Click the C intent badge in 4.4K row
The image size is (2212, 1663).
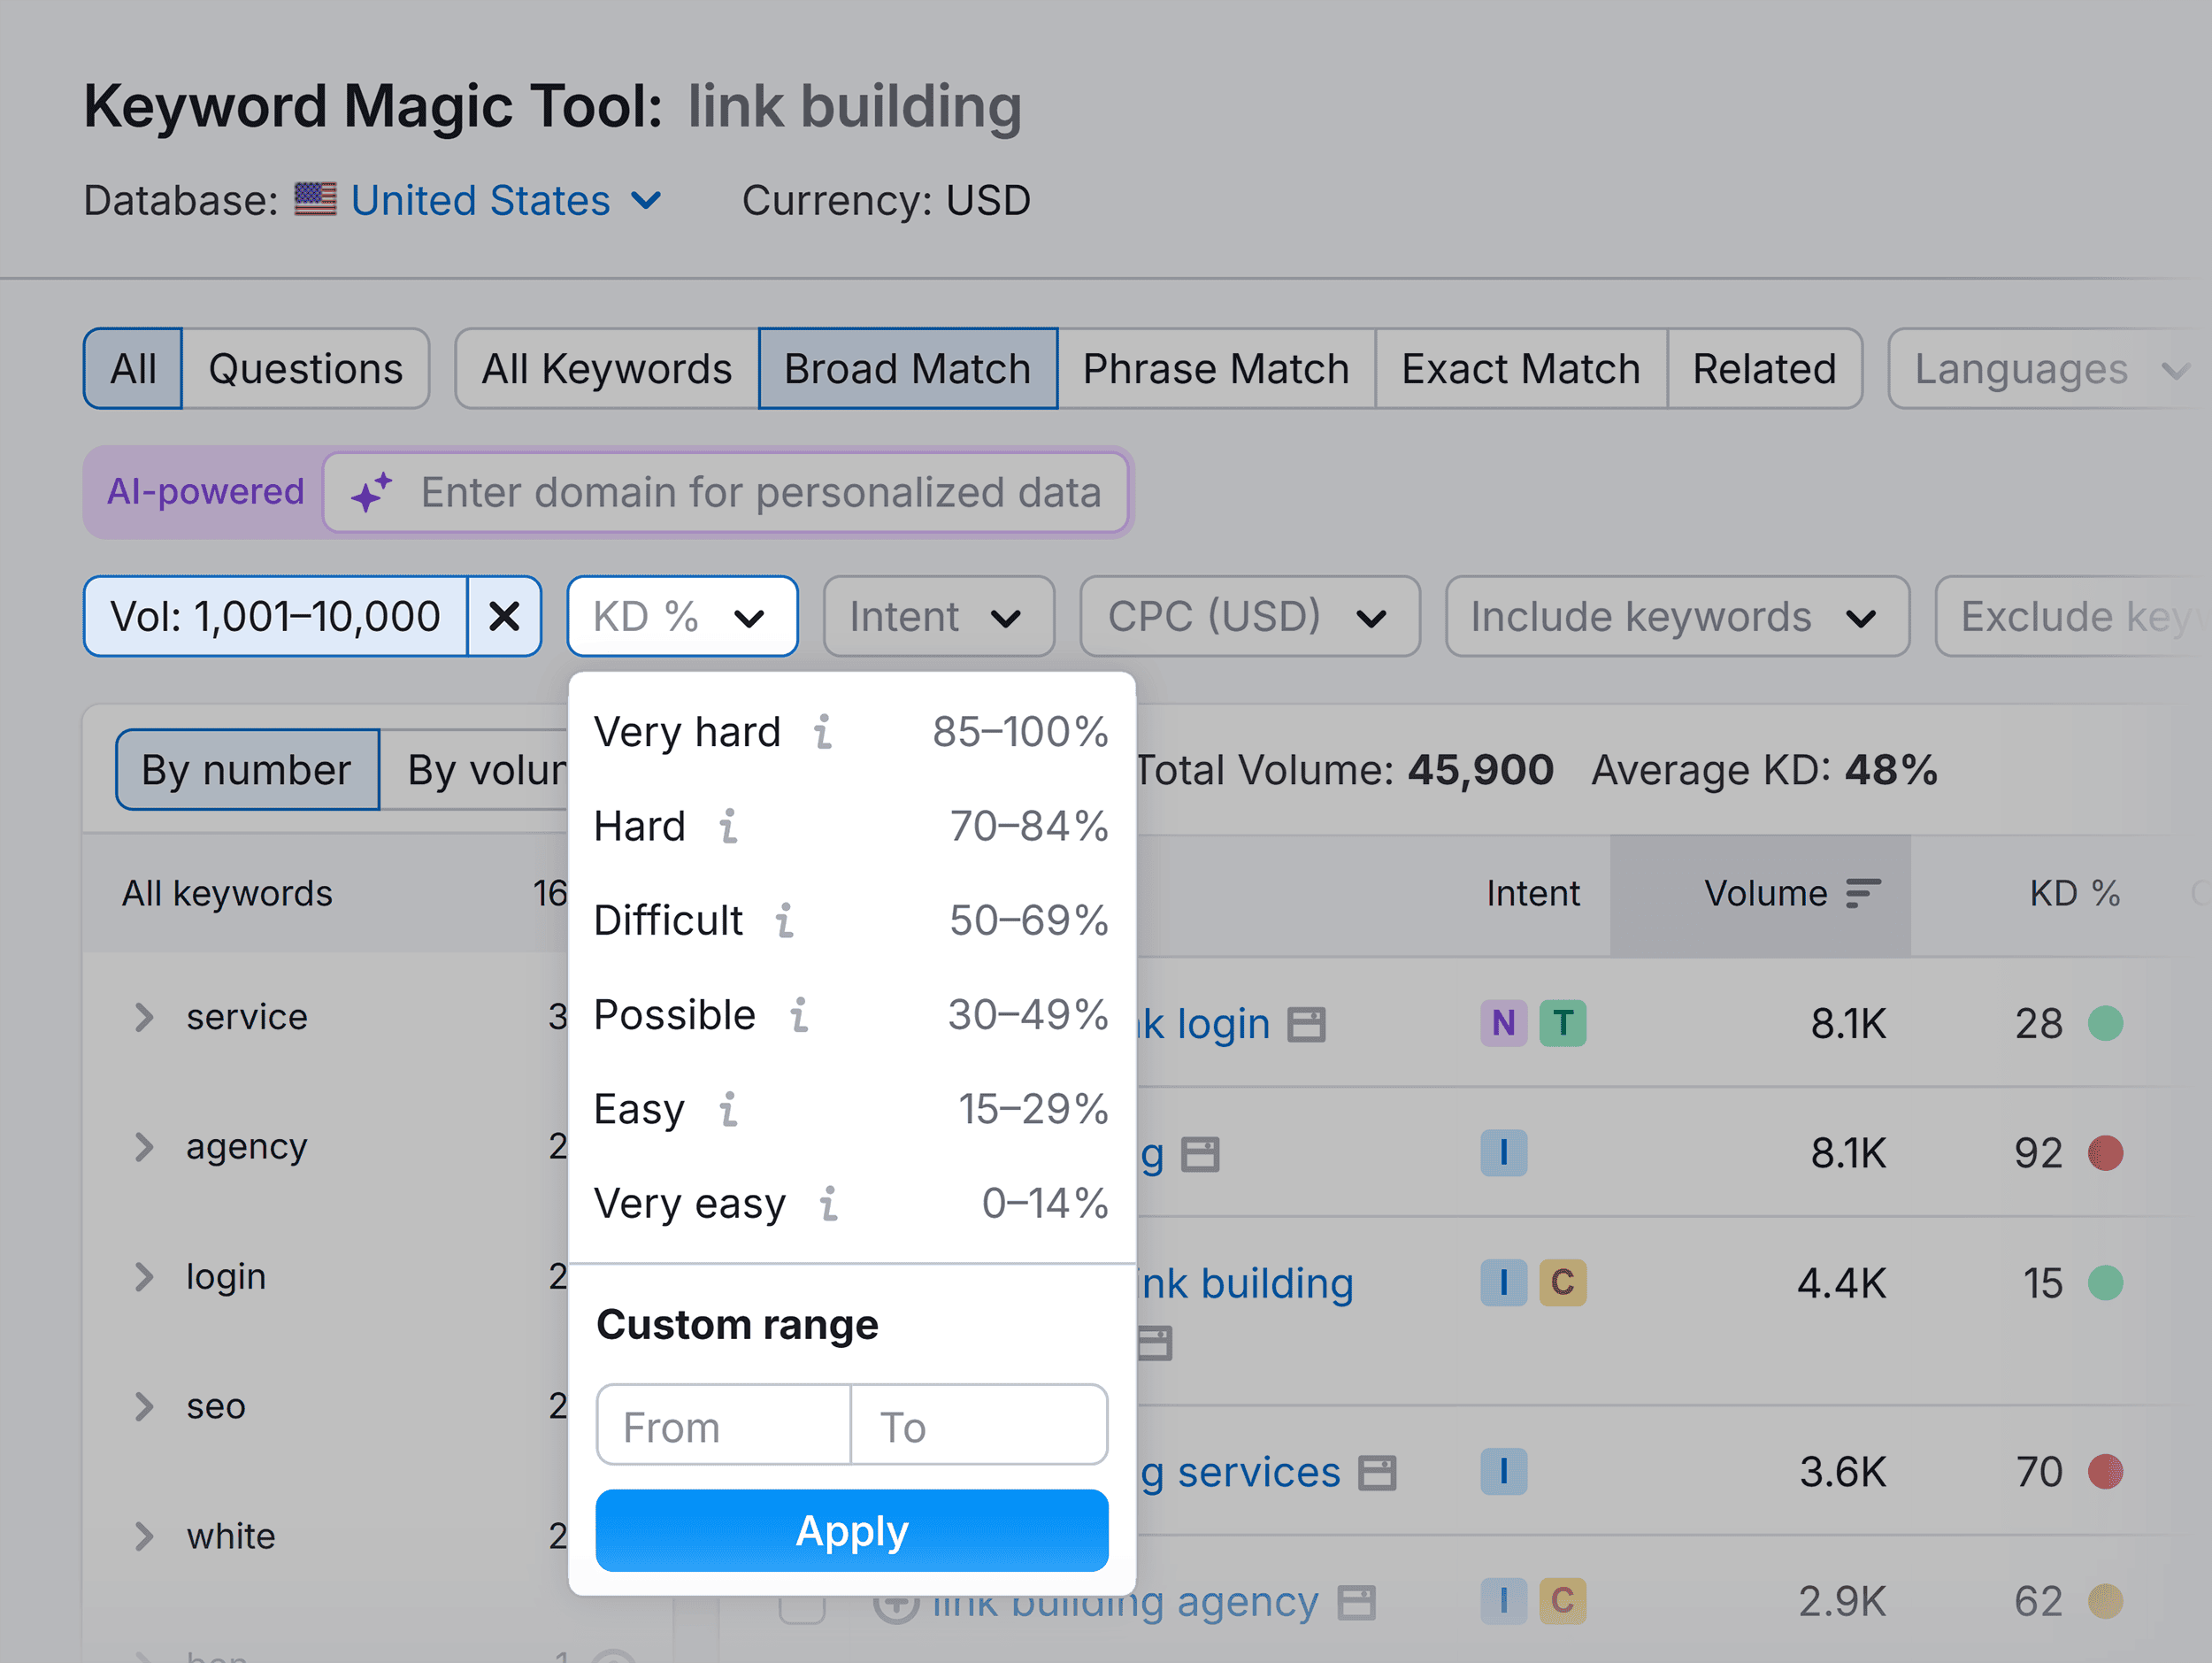(1562, 1283)
